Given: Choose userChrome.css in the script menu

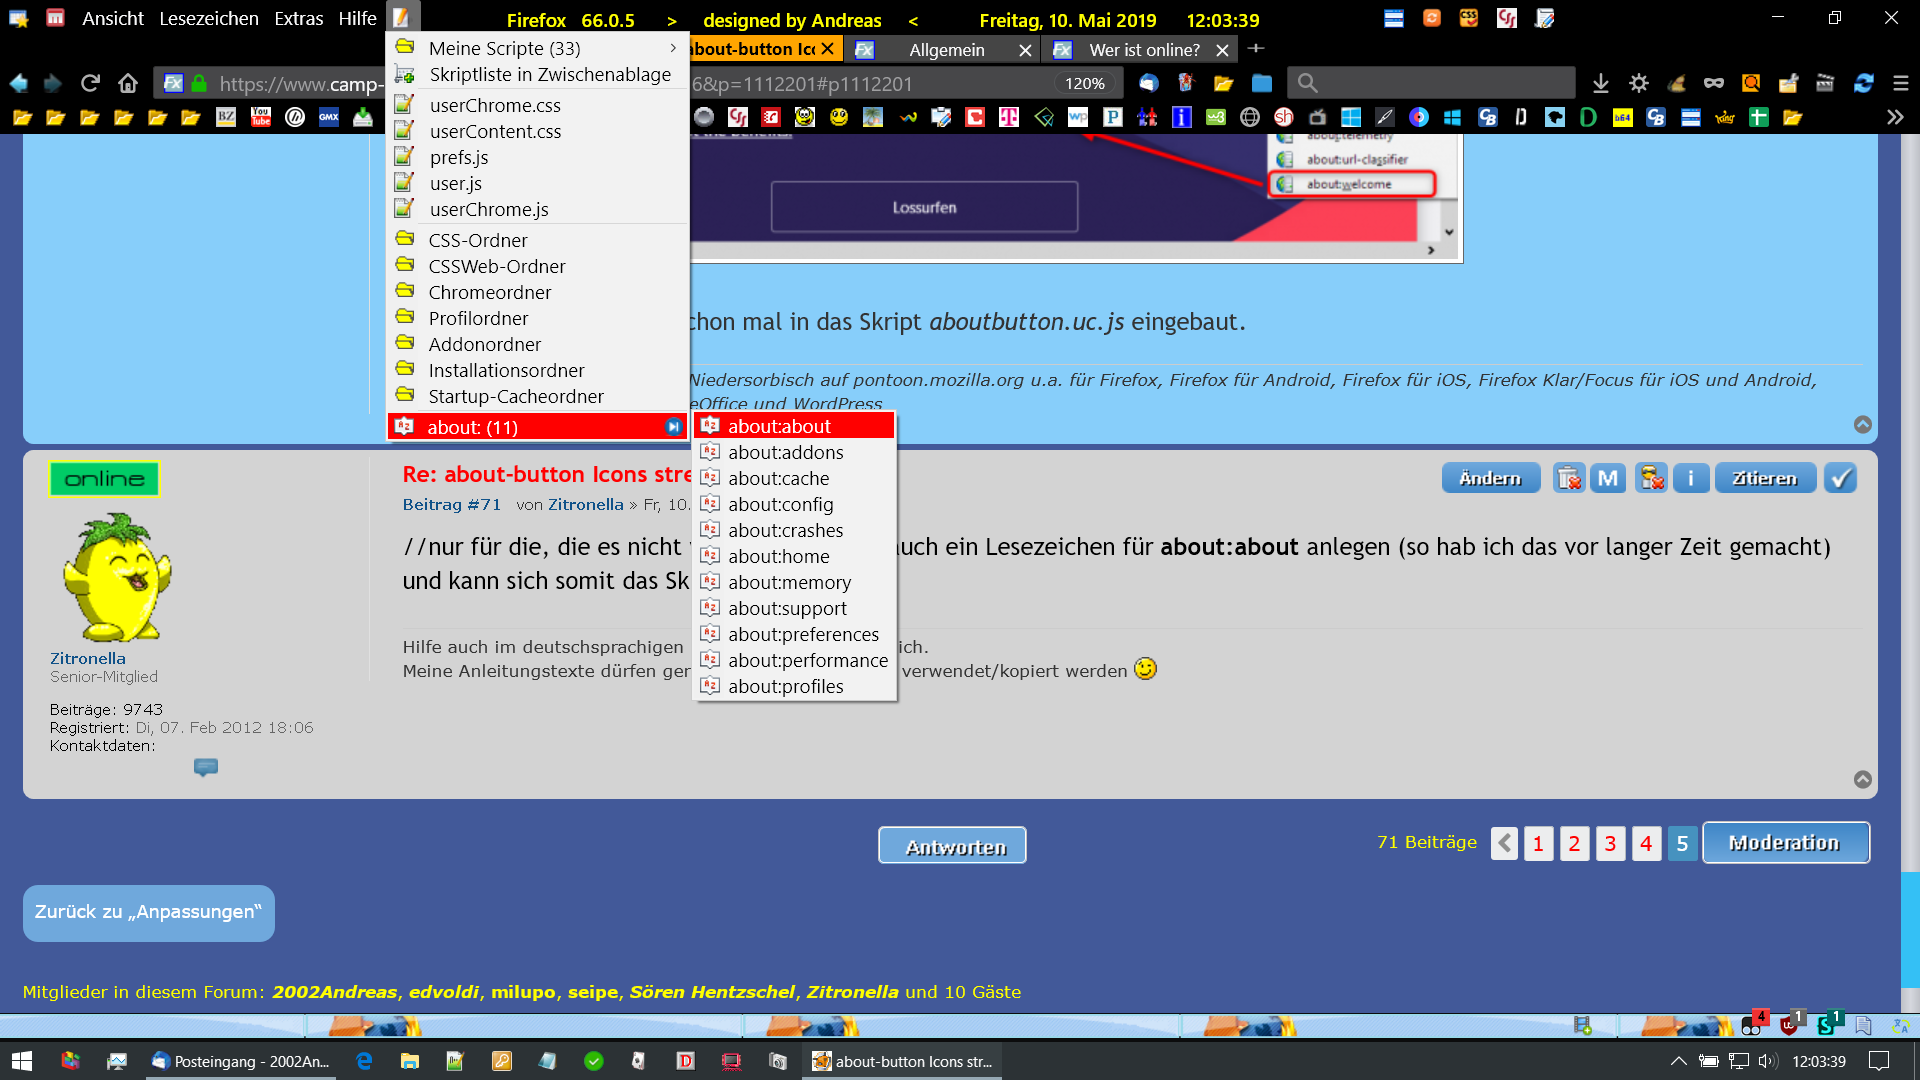Looking at the screenshot, I should point(495,105).
